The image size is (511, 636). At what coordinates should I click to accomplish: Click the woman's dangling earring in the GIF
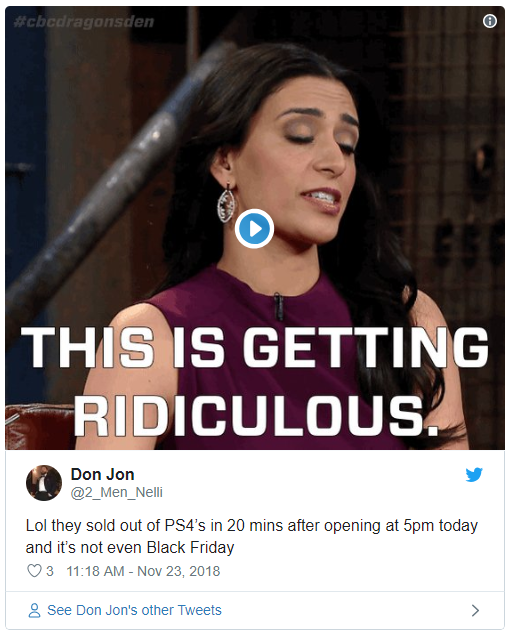[x=227, y=203]
